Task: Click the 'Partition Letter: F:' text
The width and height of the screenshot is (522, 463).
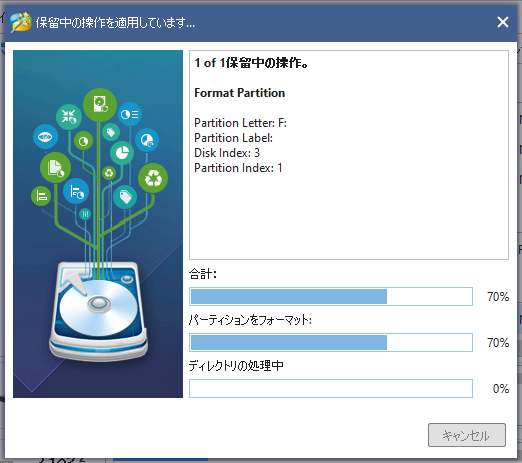Action: pyautogui.click(x=240, y=123)
